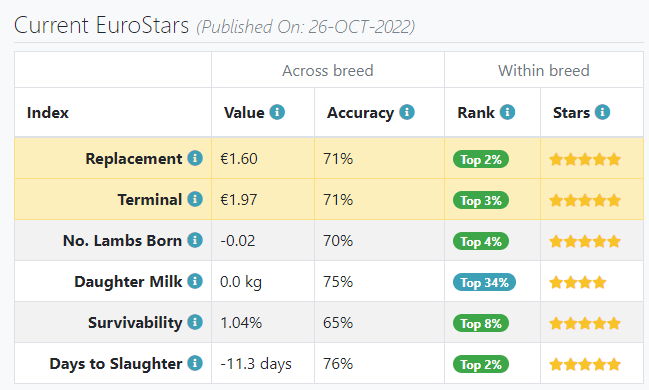
Task: Click info icon next to No. Lambs Born
Action: 195,240
